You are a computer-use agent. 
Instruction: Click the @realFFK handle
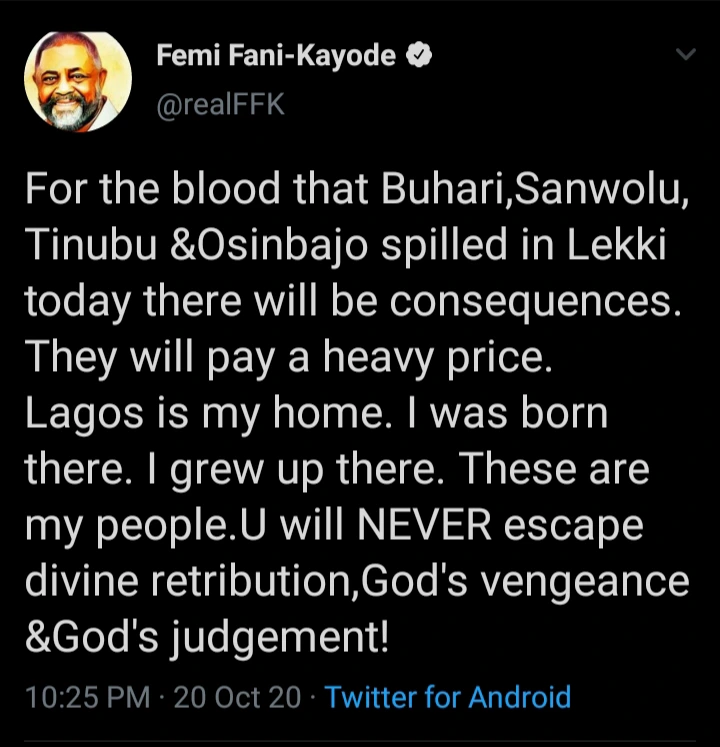[x=220, y=105]
